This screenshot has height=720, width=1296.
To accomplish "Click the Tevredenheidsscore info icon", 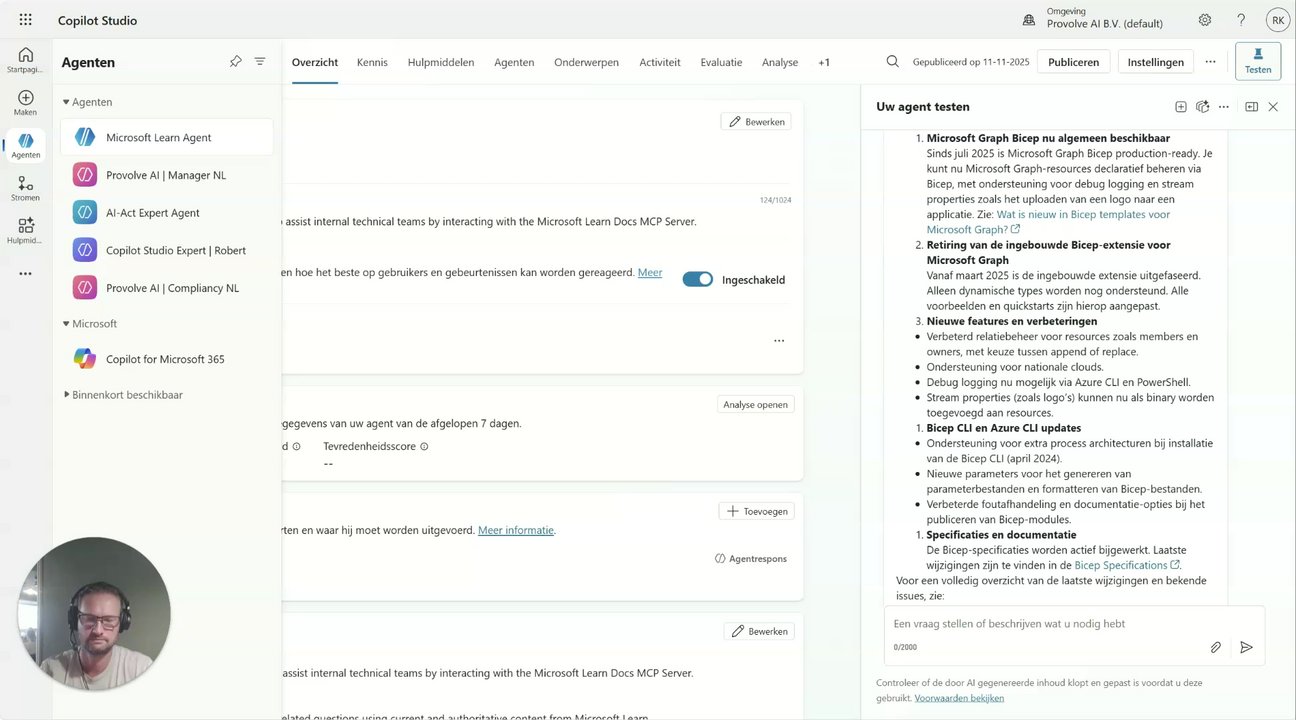I will (424, 447).
